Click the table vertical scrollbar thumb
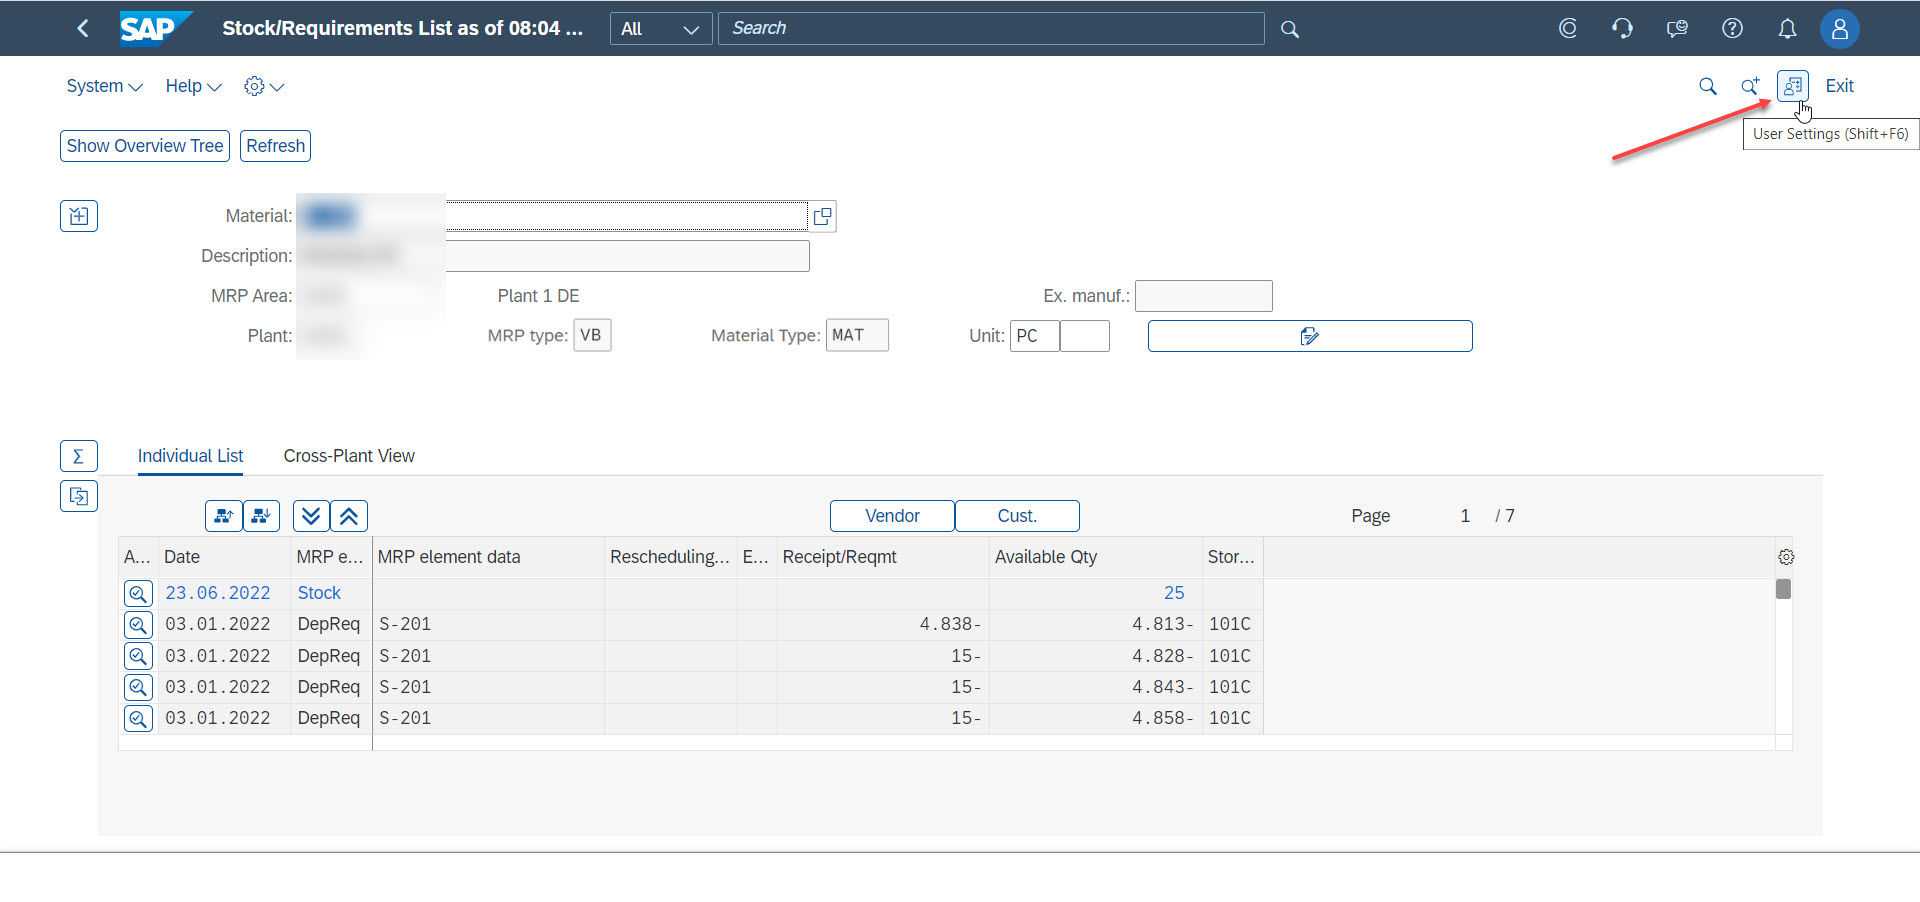The width and height of the screenshot is (1920, 902). (x=1783, y=589)
